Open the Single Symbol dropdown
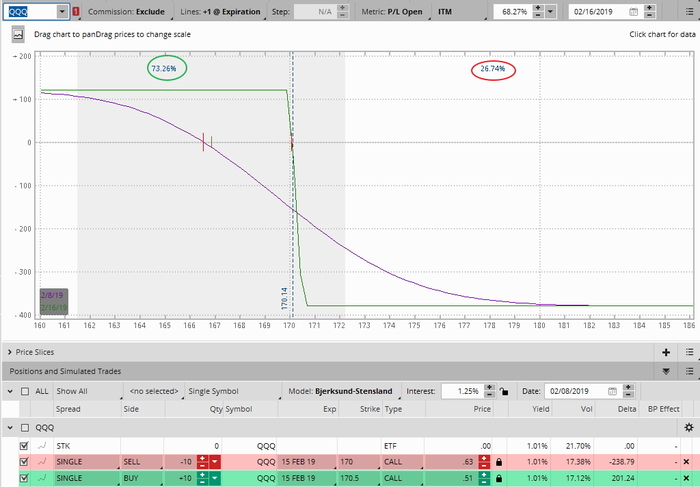The height and width of the screenshot is (487, 700). (x=234, y=391)
